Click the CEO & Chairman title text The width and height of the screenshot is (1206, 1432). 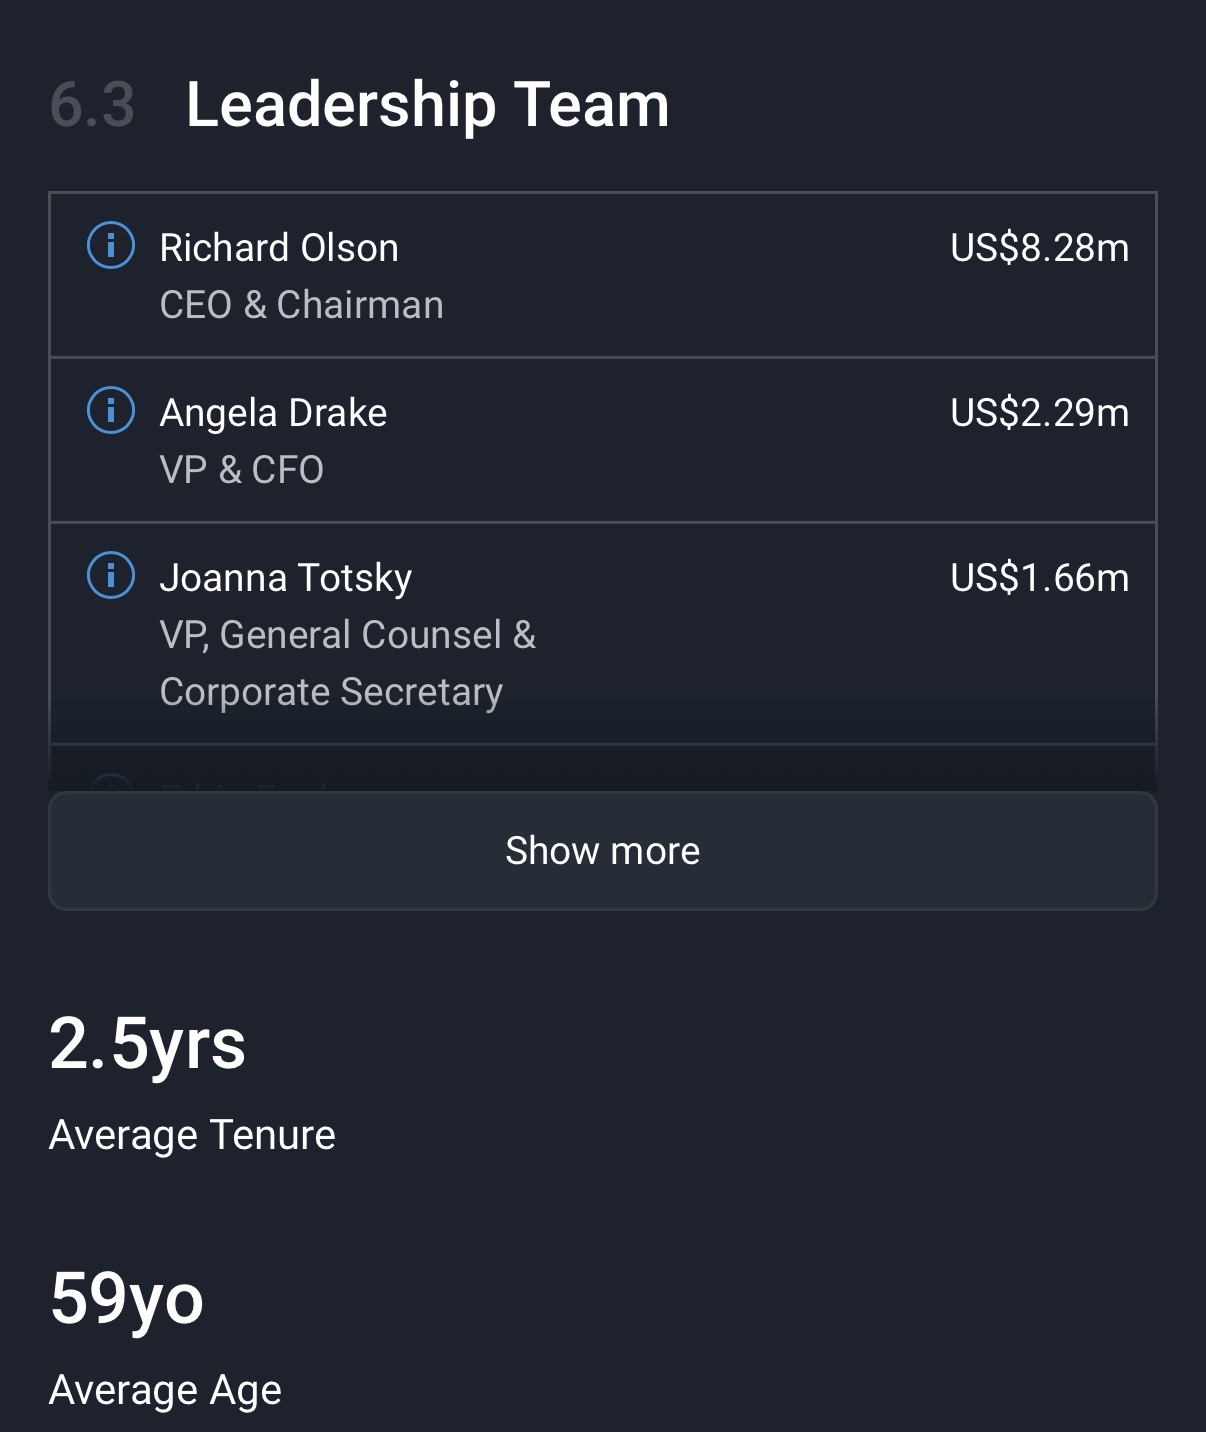301,305
